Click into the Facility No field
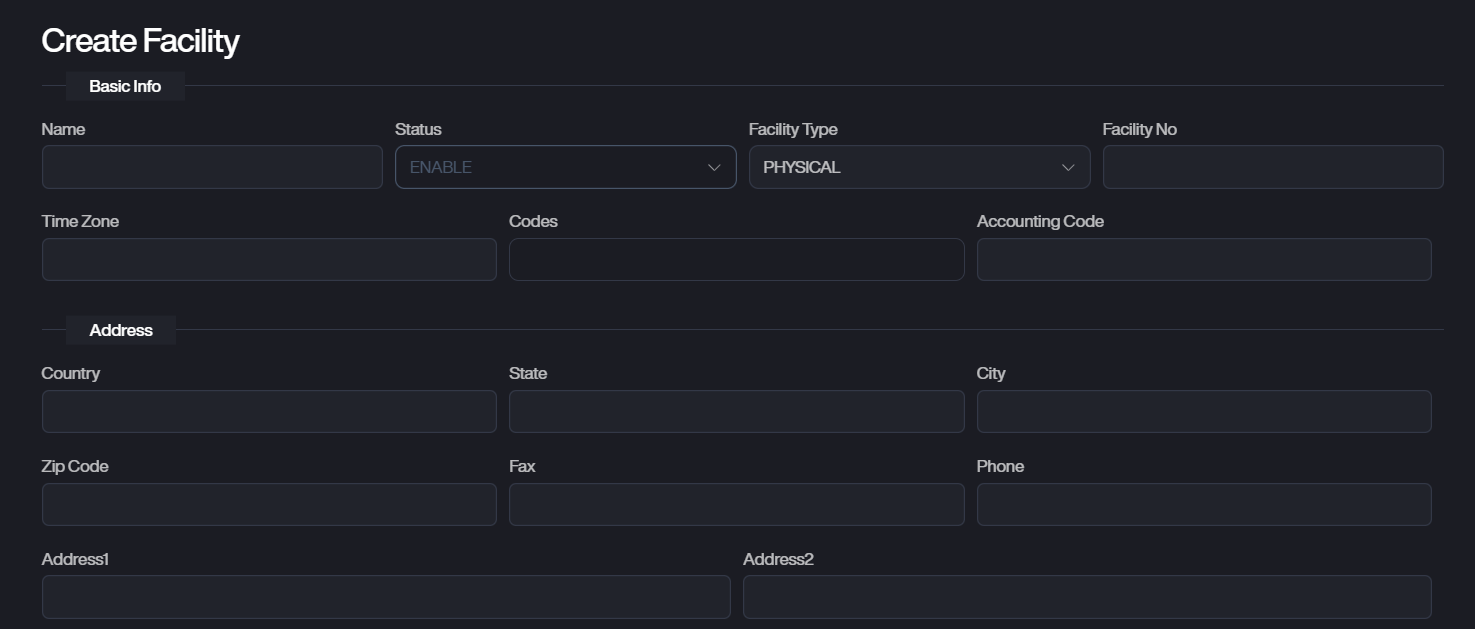 pyautogui.click(x=1272, y=167)
